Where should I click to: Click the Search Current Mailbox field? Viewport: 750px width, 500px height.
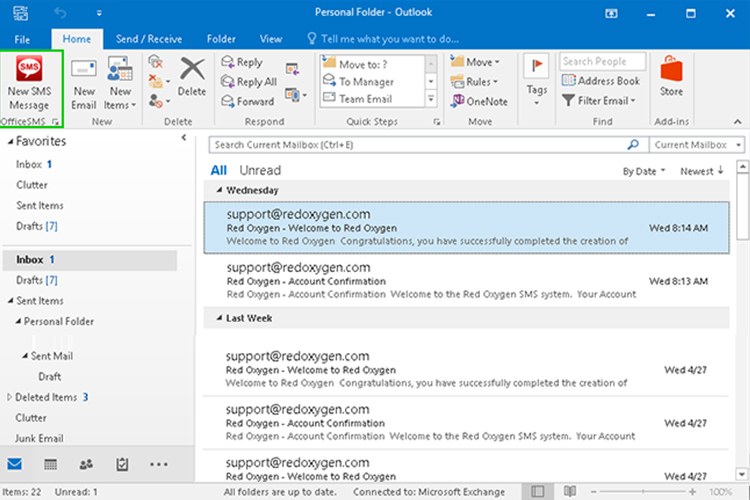click(428, 144)
